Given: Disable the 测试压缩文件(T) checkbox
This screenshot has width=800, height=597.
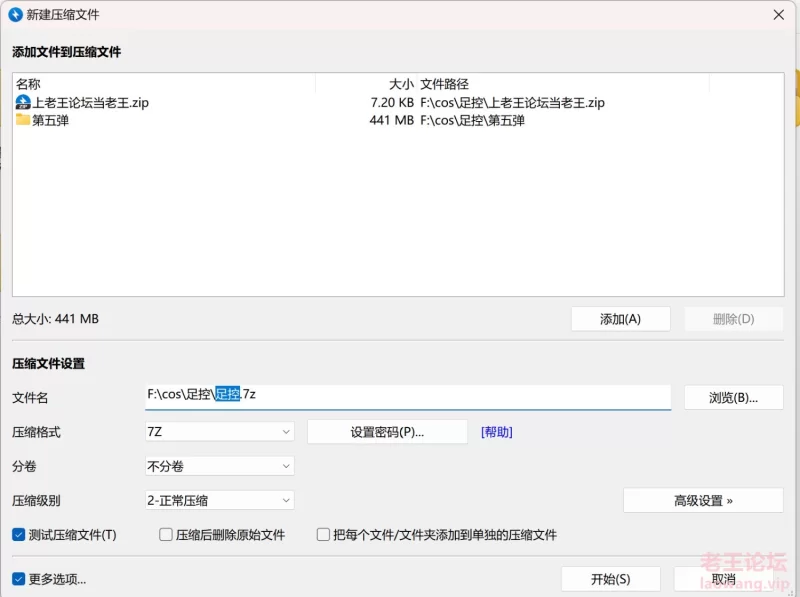Looking at the screenshot, I should click(14, 534).
